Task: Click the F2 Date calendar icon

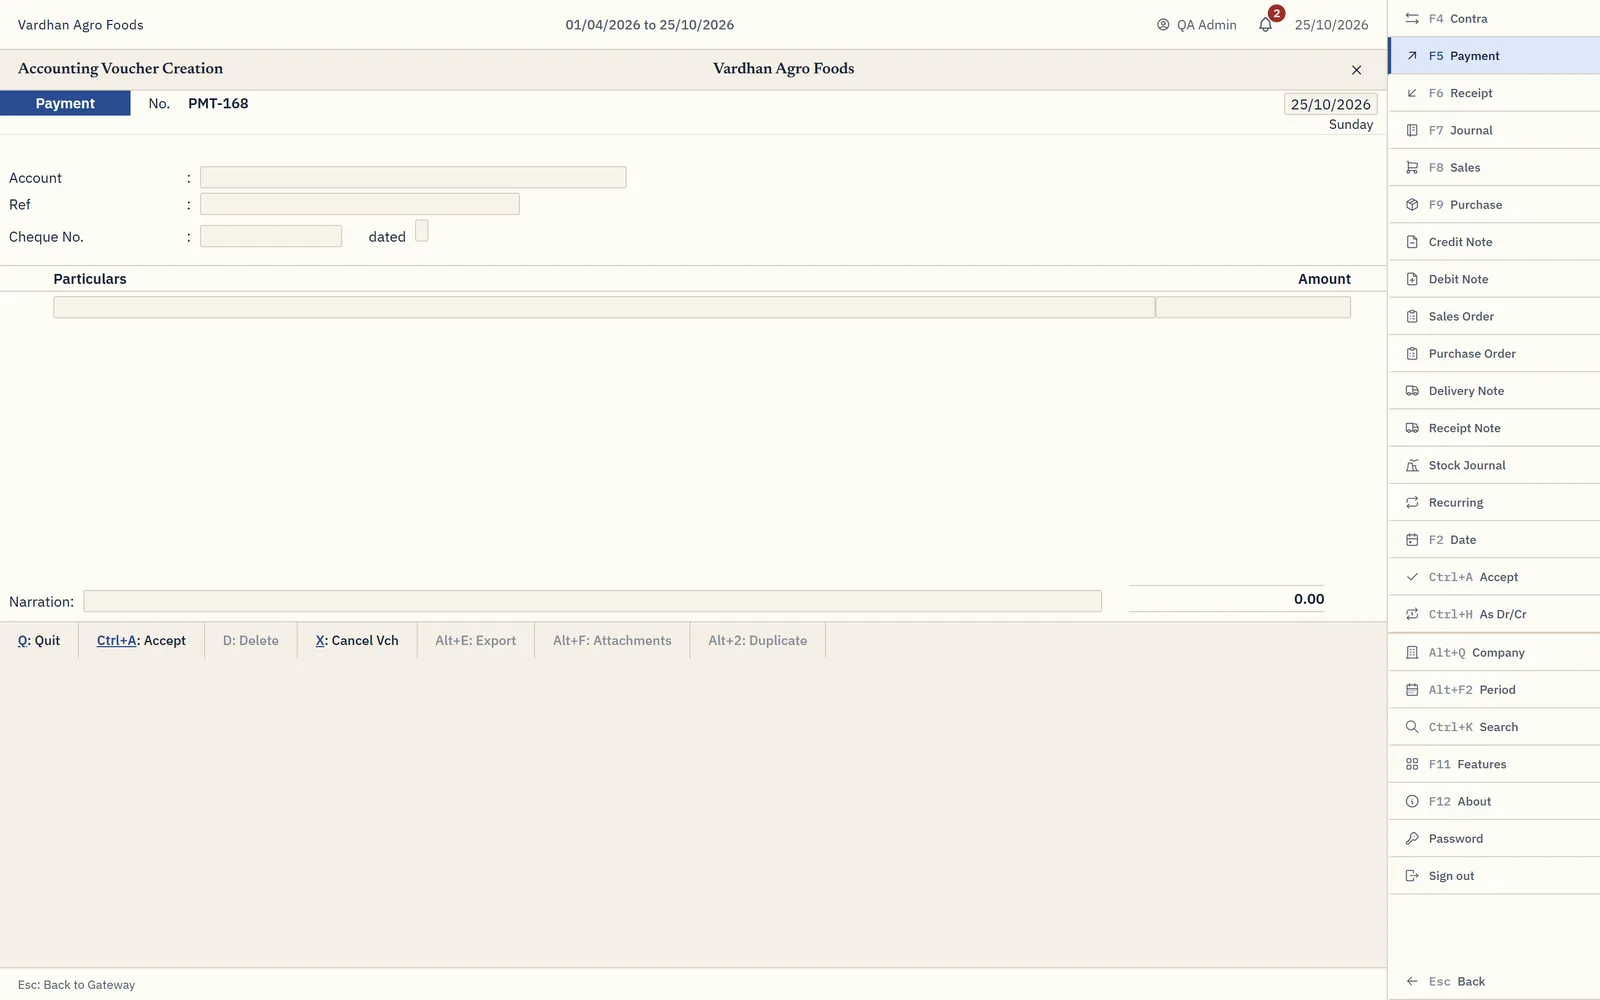Action: (x=1412, y=540)
